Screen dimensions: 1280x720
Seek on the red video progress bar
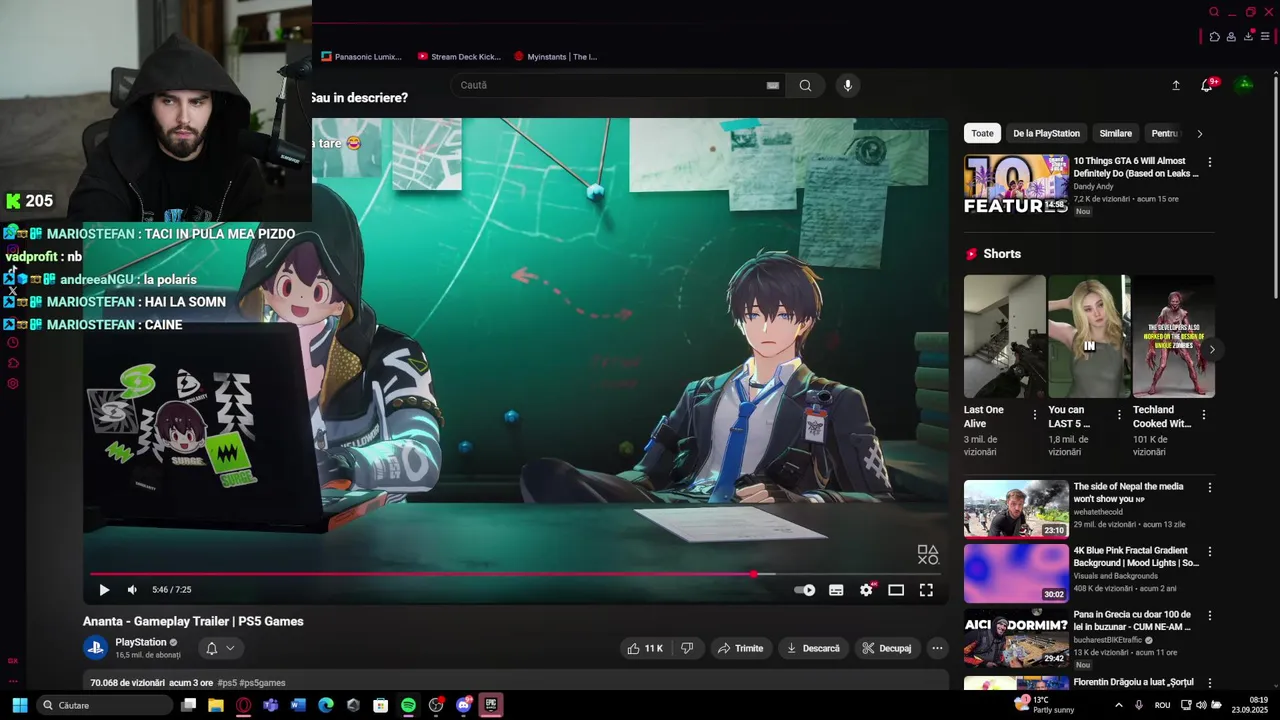pos(515,574)
